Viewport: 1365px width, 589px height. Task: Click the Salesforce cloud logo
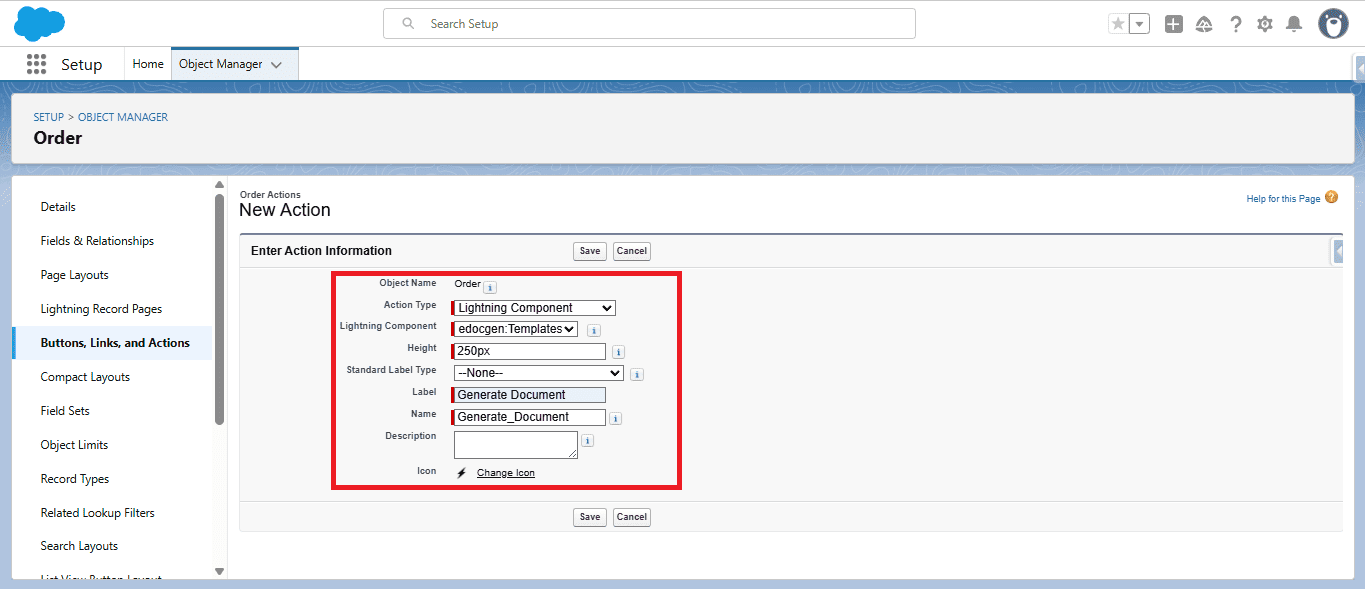pyautogui.click(x=40, y=23)
